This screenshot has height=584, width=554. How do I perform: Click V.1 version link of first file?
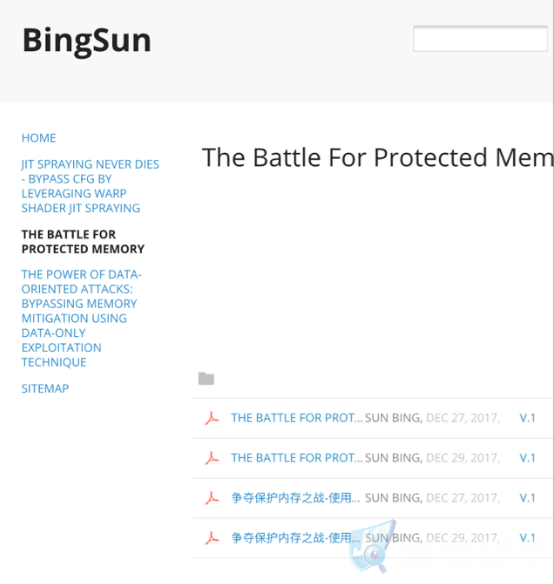click(x=527, y=418)
